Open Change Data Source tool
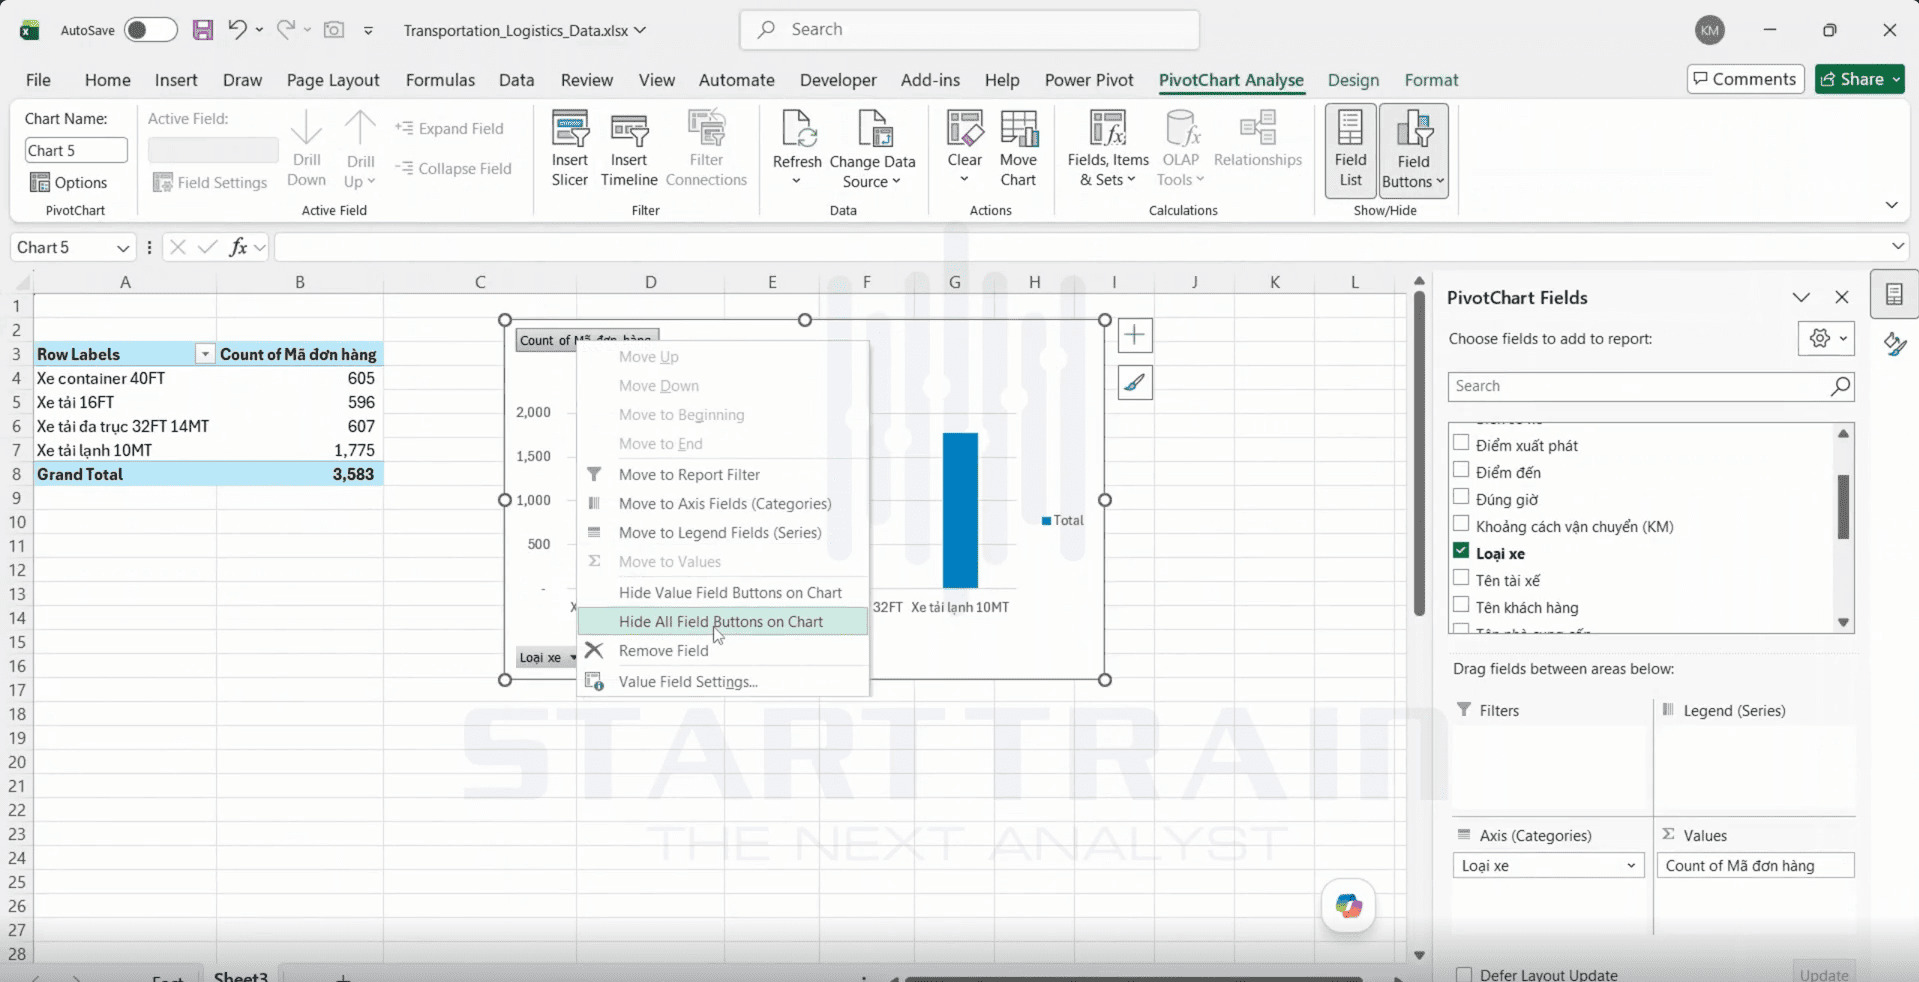 pos(872,149)
